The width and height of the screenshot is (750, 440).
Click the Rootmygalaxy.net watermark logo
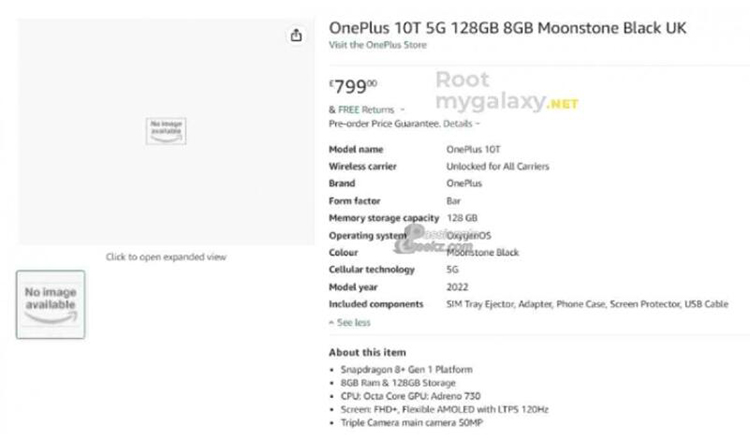507,91
